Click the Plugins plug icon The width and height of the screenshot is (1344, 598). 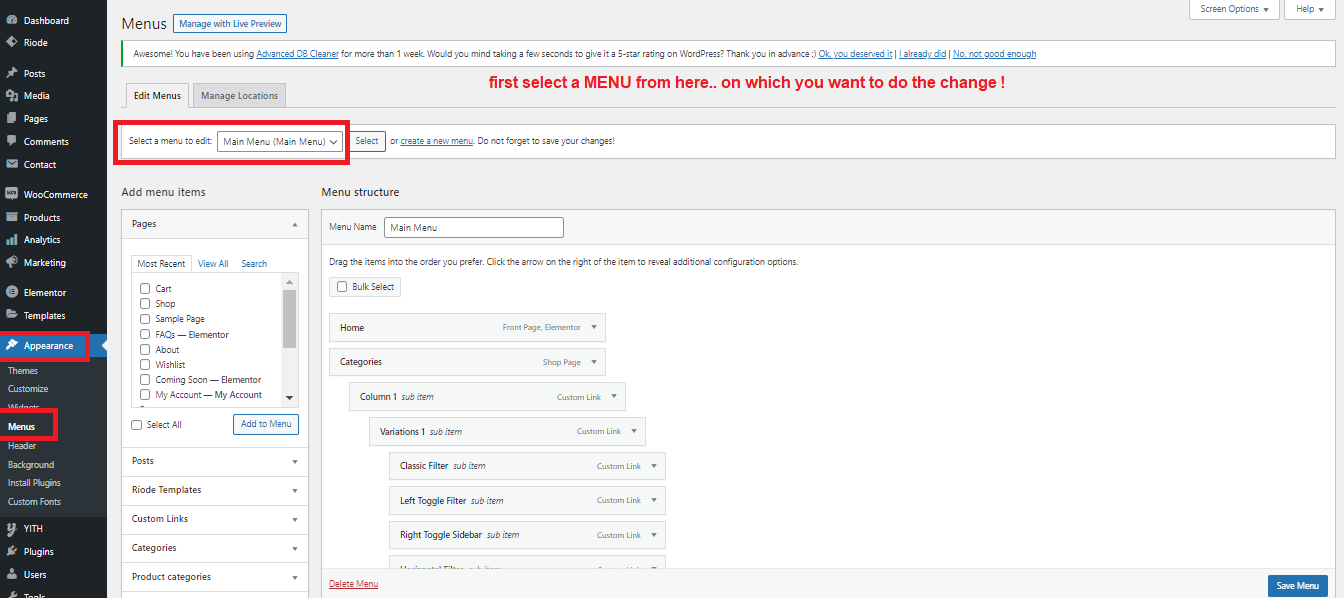pos(12,551)
